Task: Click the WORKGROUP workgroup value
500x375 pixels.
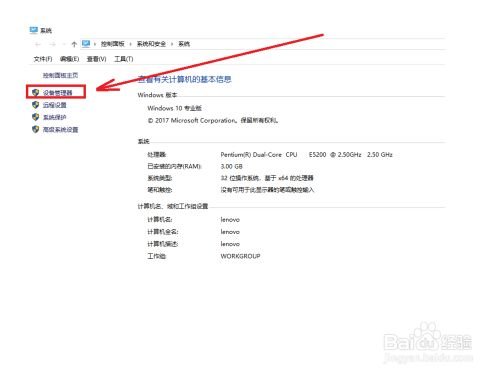Action: 240,256
